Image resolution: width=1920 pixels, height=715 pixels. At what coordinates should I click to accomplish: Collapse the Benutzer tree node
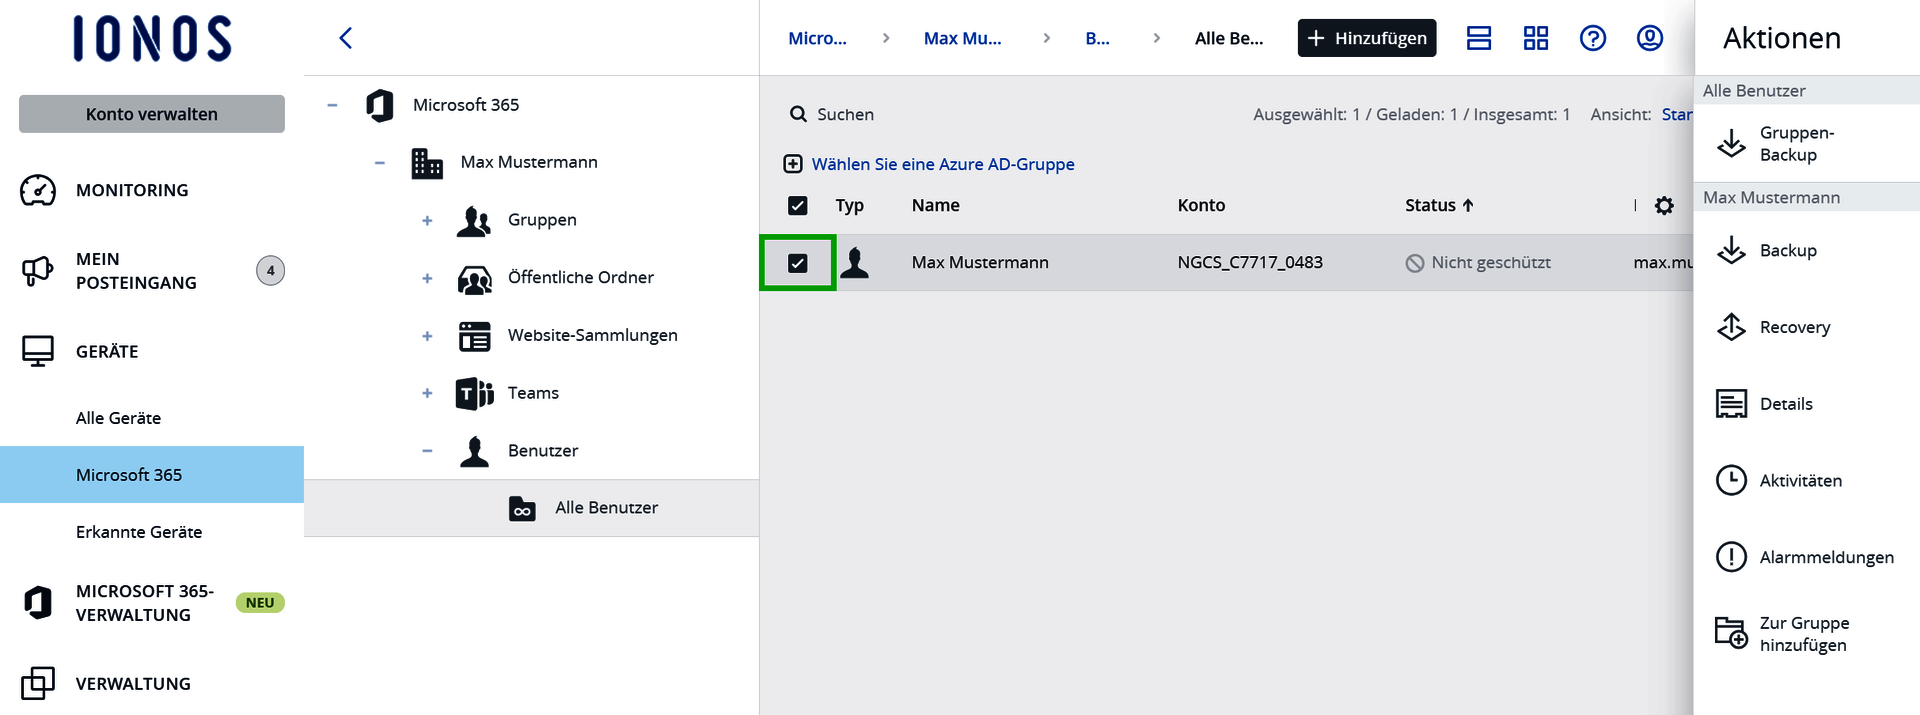point(427,451)
